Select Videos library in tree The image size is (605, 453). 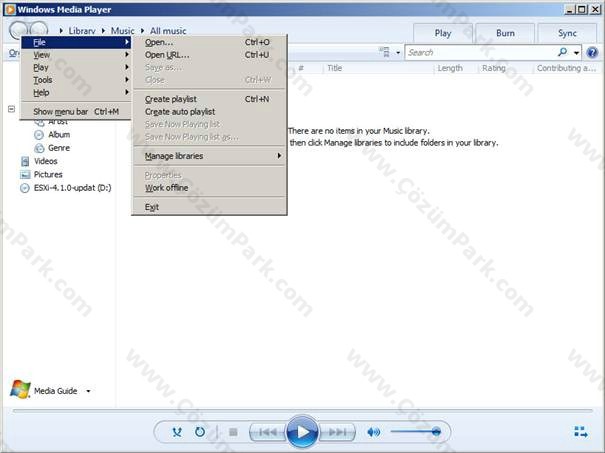click(x=46, y=161)
